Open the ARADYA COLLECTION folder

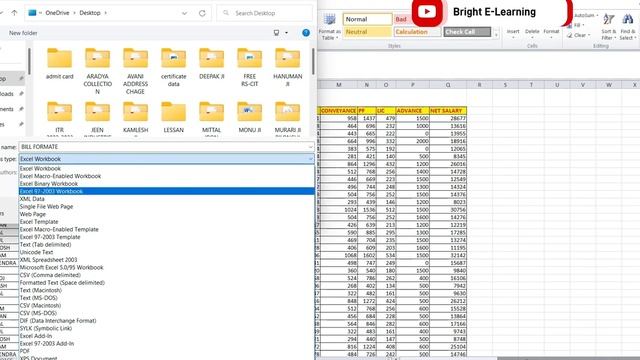pos(97,71)
